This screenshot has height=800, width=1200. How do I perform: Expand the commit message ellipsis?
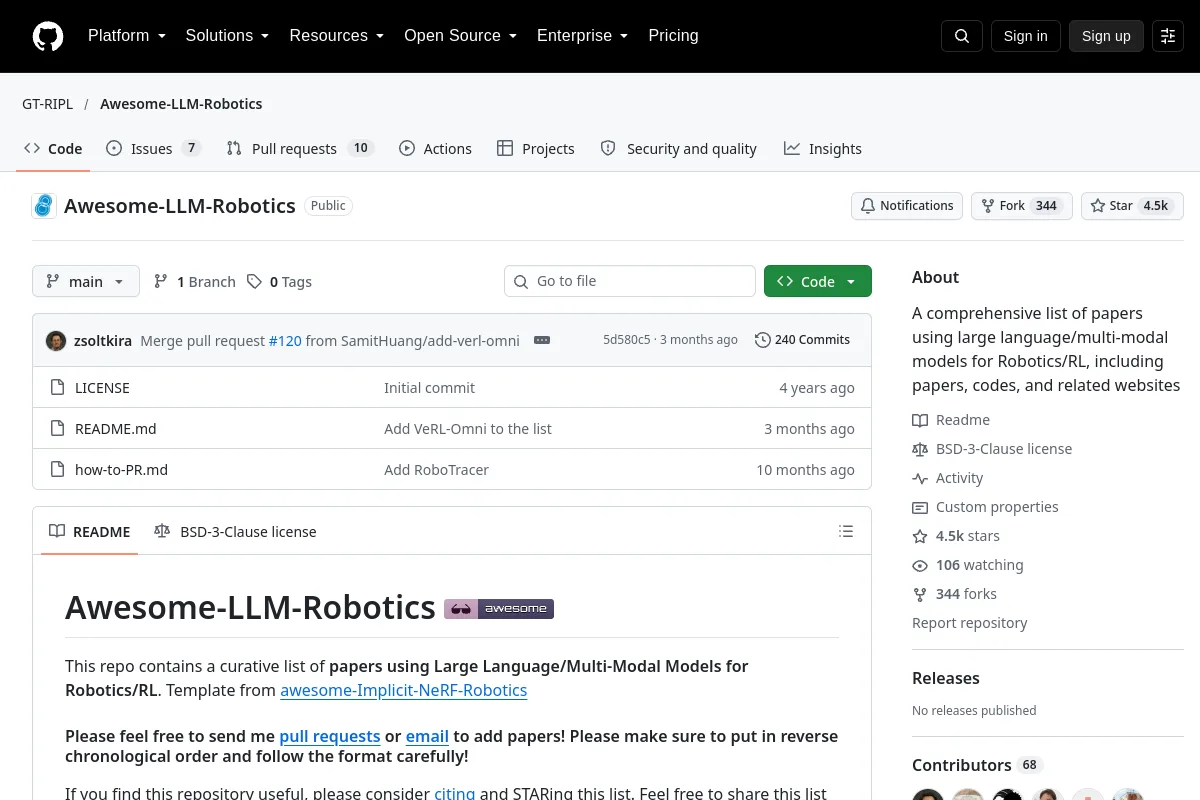pos(542,340)
